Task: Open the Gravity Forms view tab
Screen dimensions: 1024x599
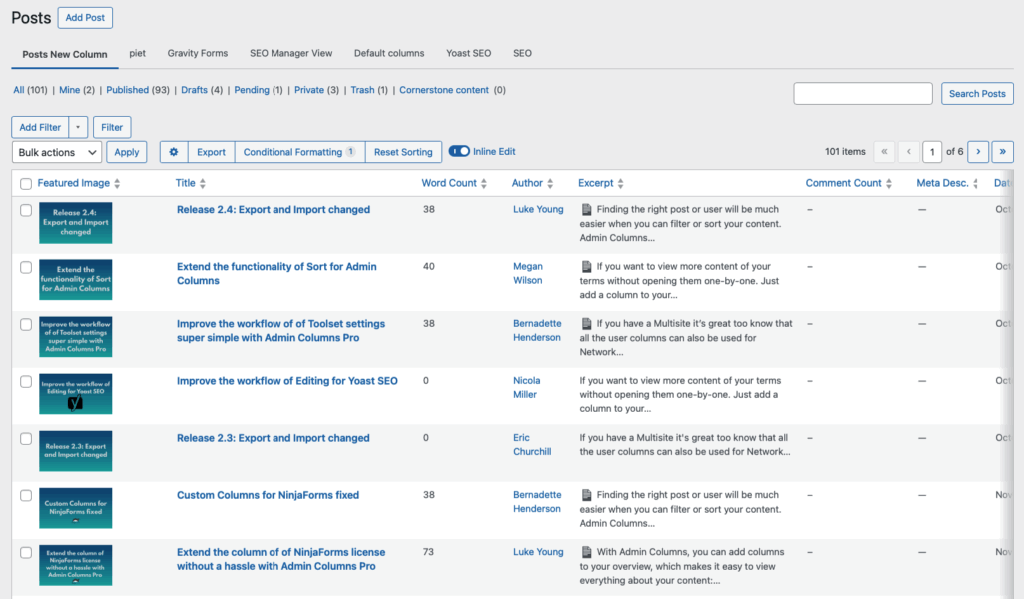Action: [x=197, y=53]
